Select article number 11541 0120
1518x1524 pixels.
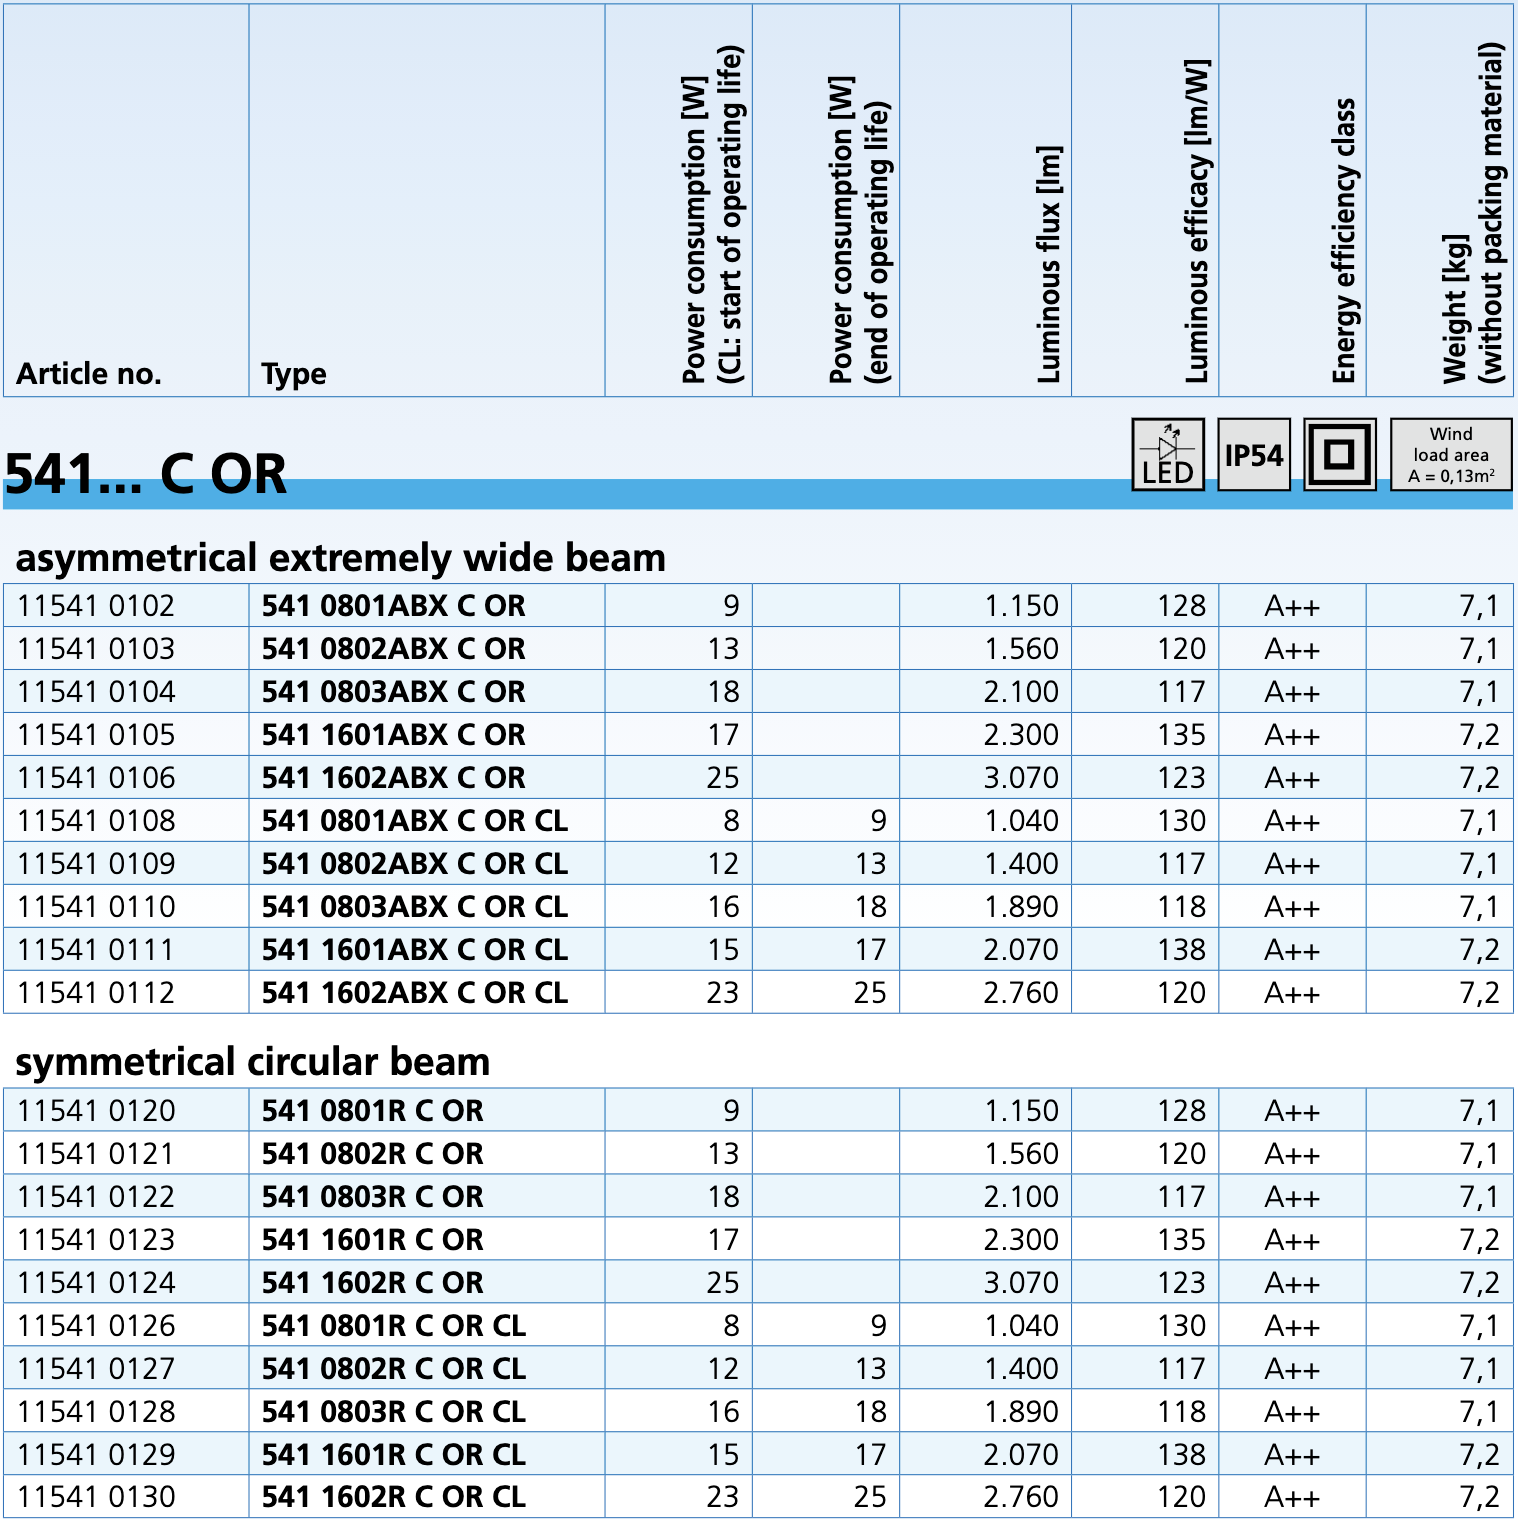(96, 1111)
